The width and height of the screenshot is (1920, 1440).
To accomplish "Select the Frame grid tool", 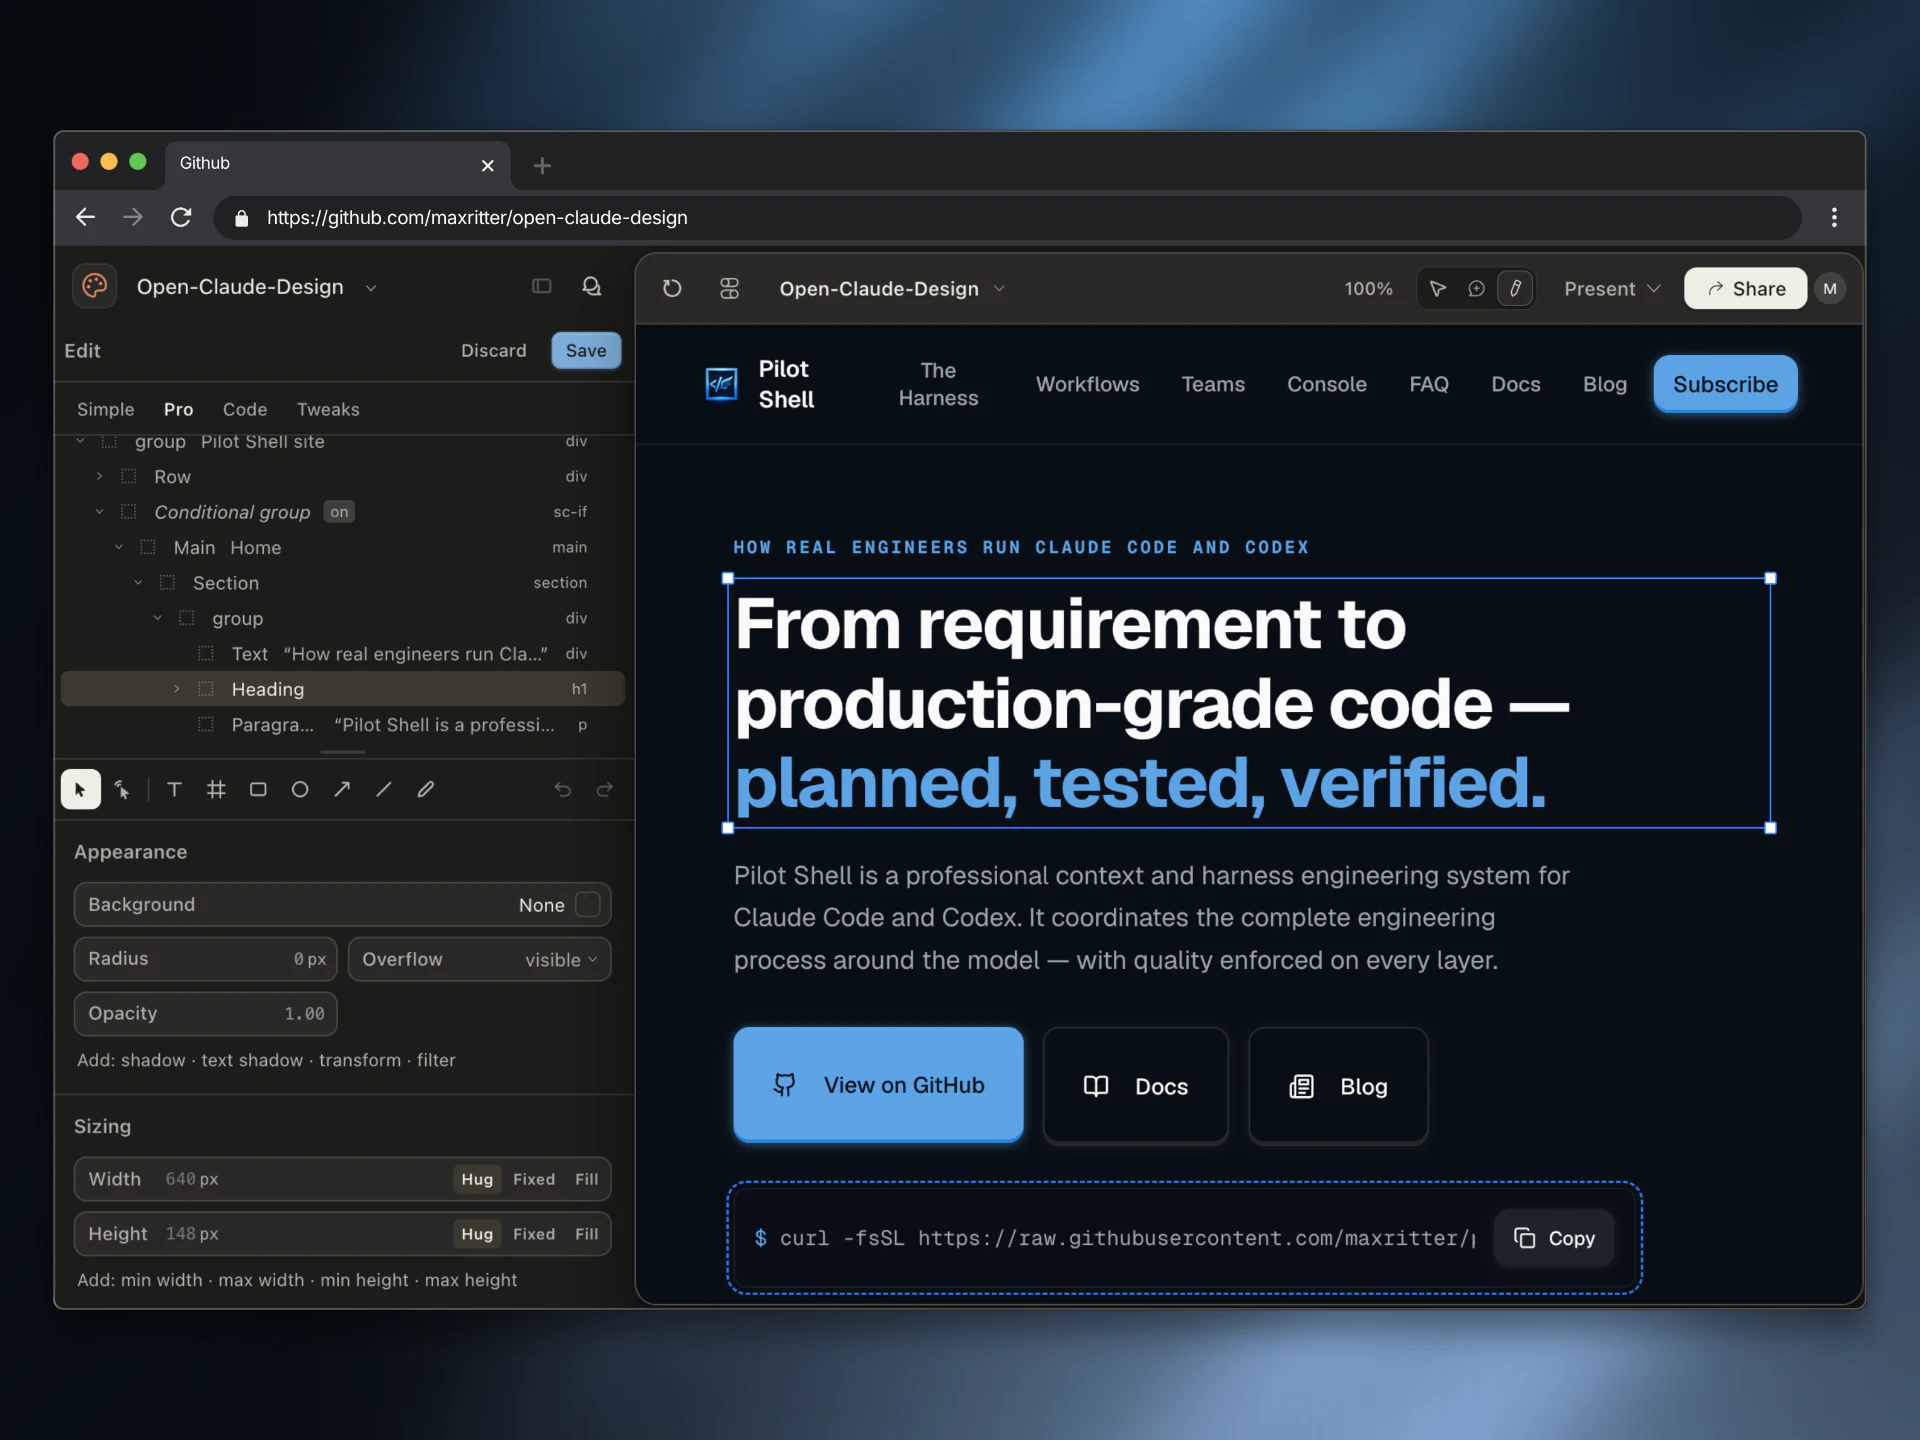I will click(x=216, y=789).
